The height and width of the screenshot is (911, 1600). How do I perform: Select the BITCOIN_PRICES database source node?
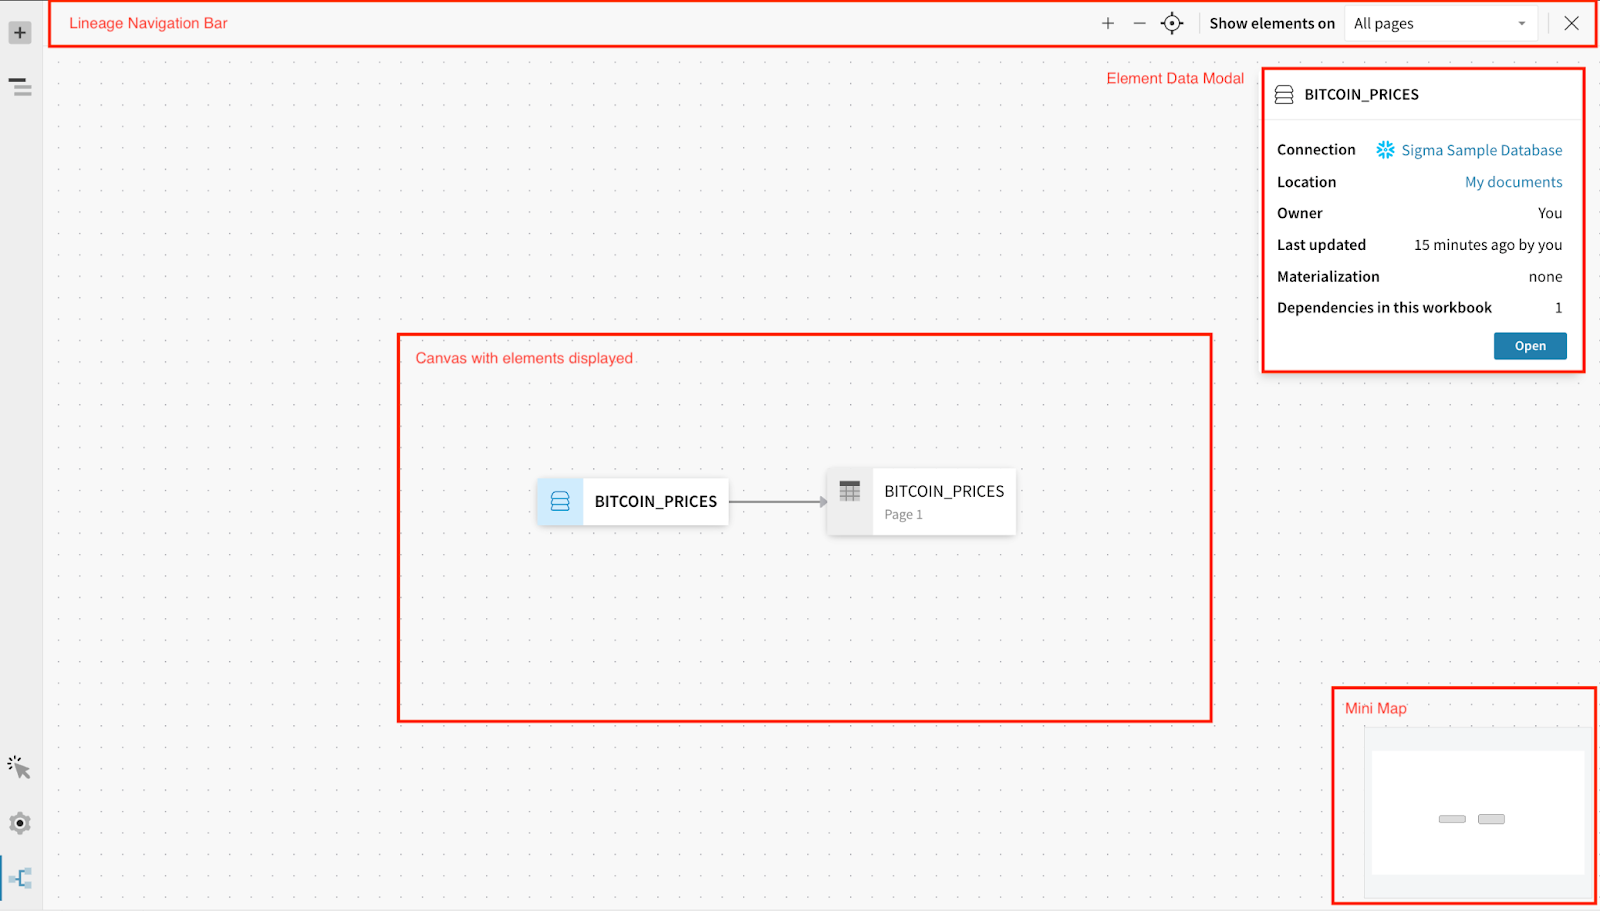coord(633,501)
